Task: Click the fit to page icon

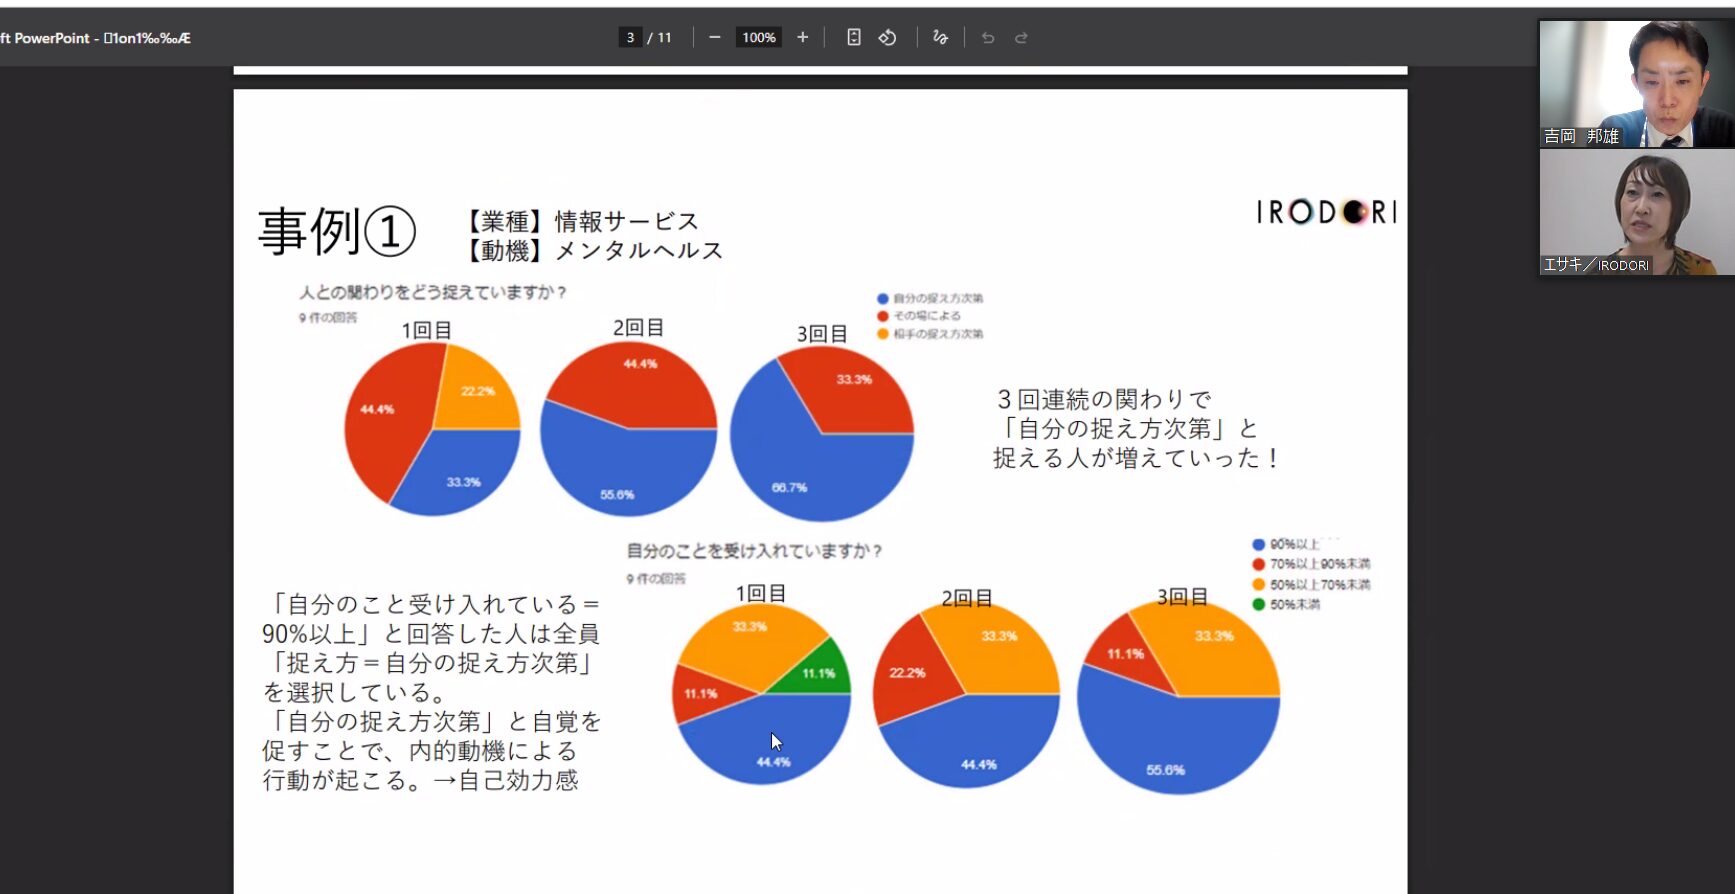Action: point(853,38)
